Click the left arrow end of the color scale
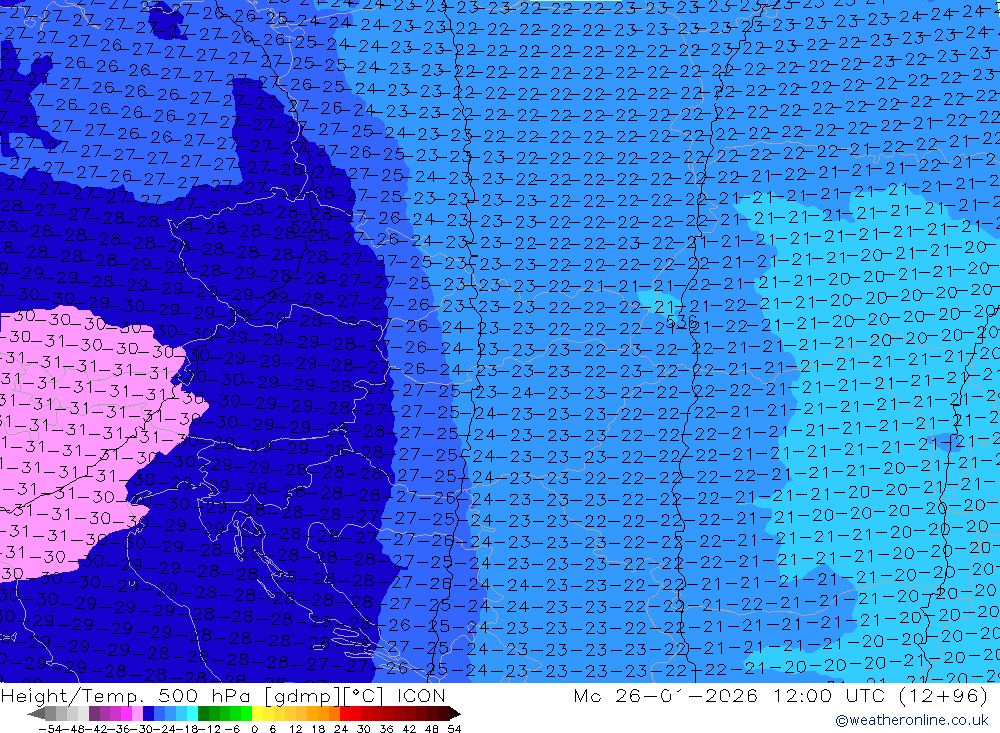Screen dimensions: 1000x733 click(x=36, y=714)
